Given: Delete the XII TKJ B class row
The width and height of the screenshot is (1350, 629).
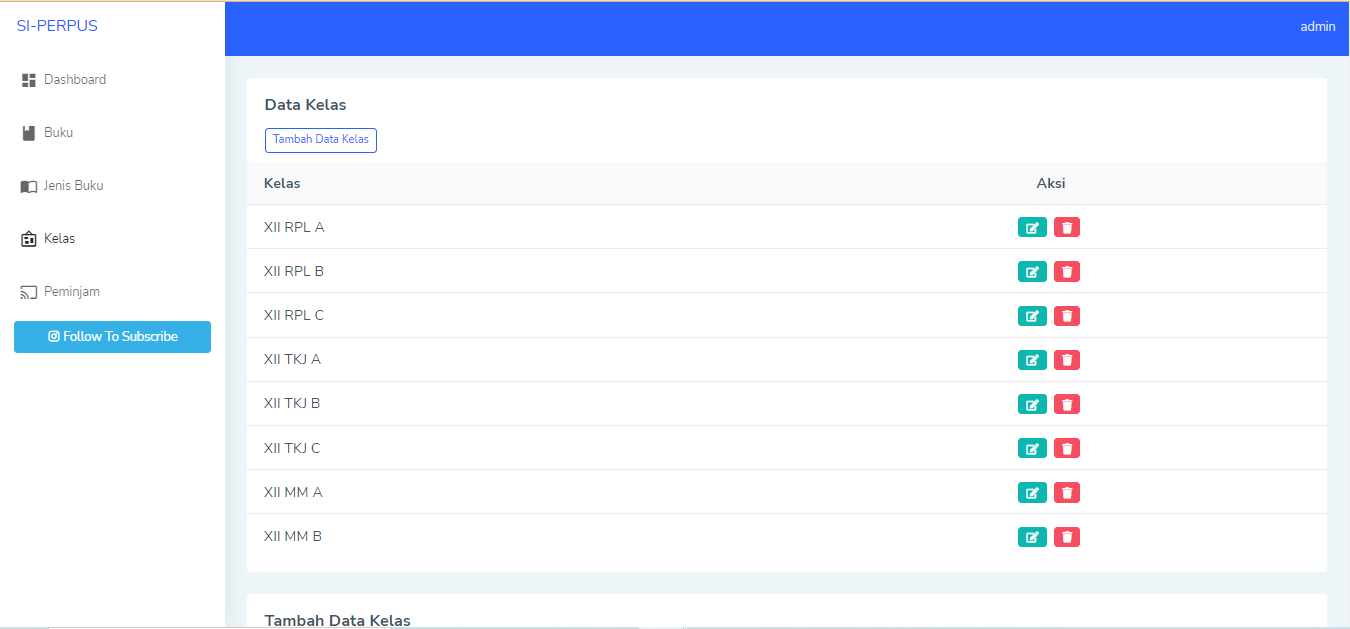Looking at the screenshot, I should click(x=1067, y=404).
